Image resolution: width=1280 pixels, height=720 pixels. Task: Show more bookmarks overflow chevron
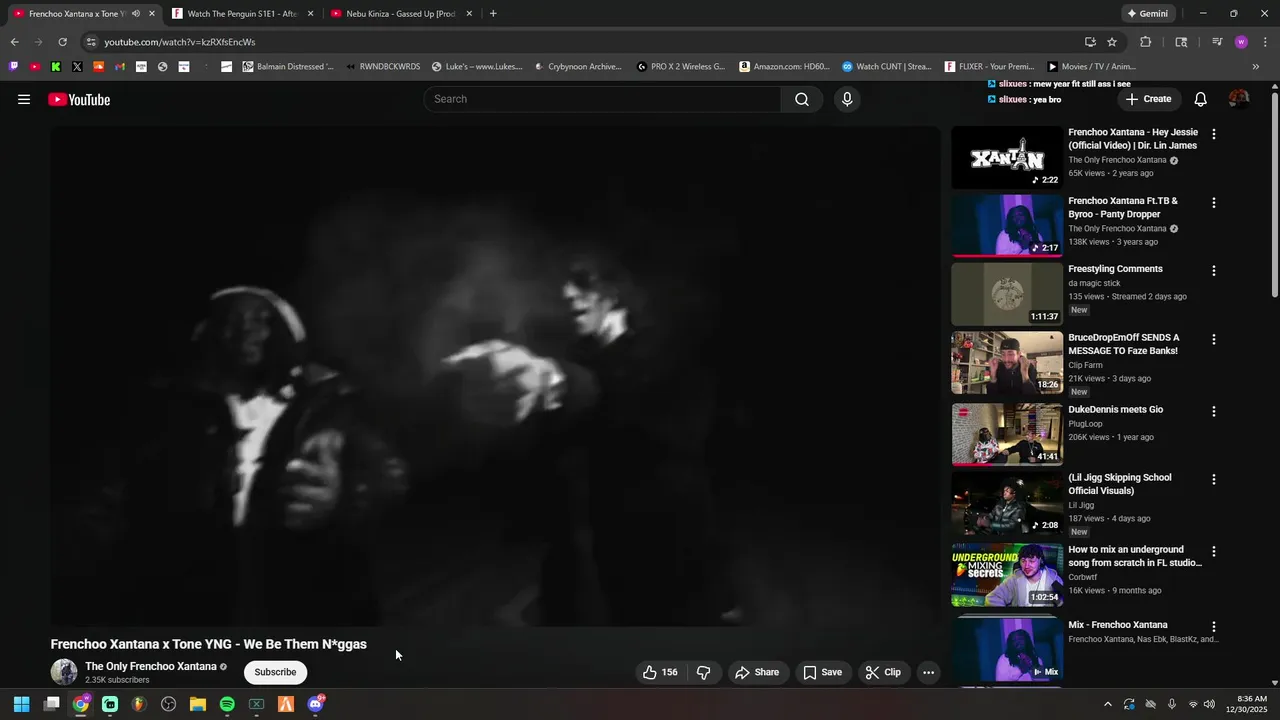(x=1256, y=67)
